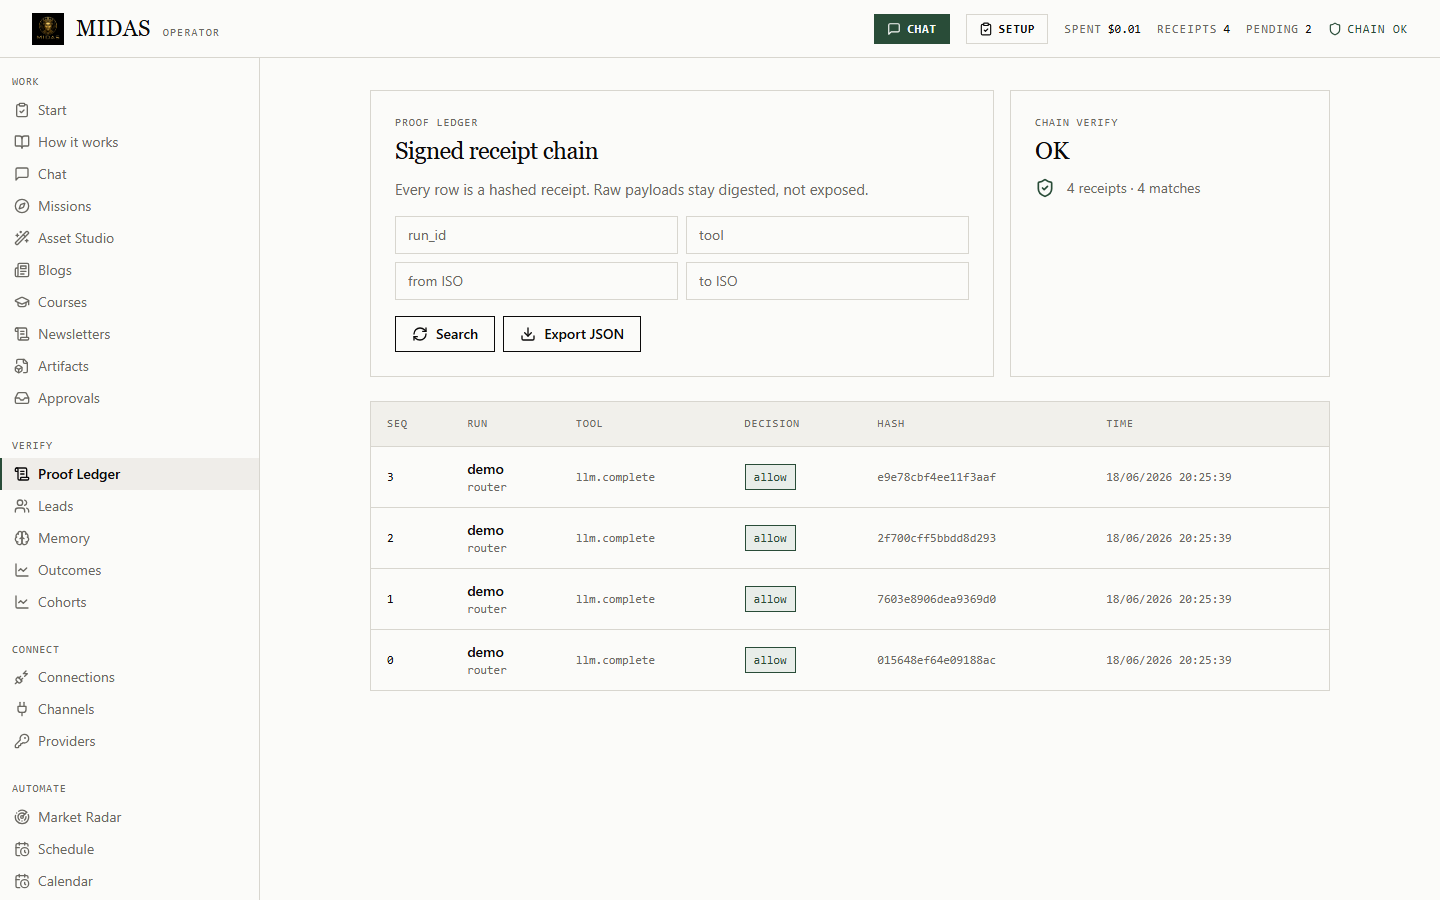Click the Providers key icon

point(22,741)
